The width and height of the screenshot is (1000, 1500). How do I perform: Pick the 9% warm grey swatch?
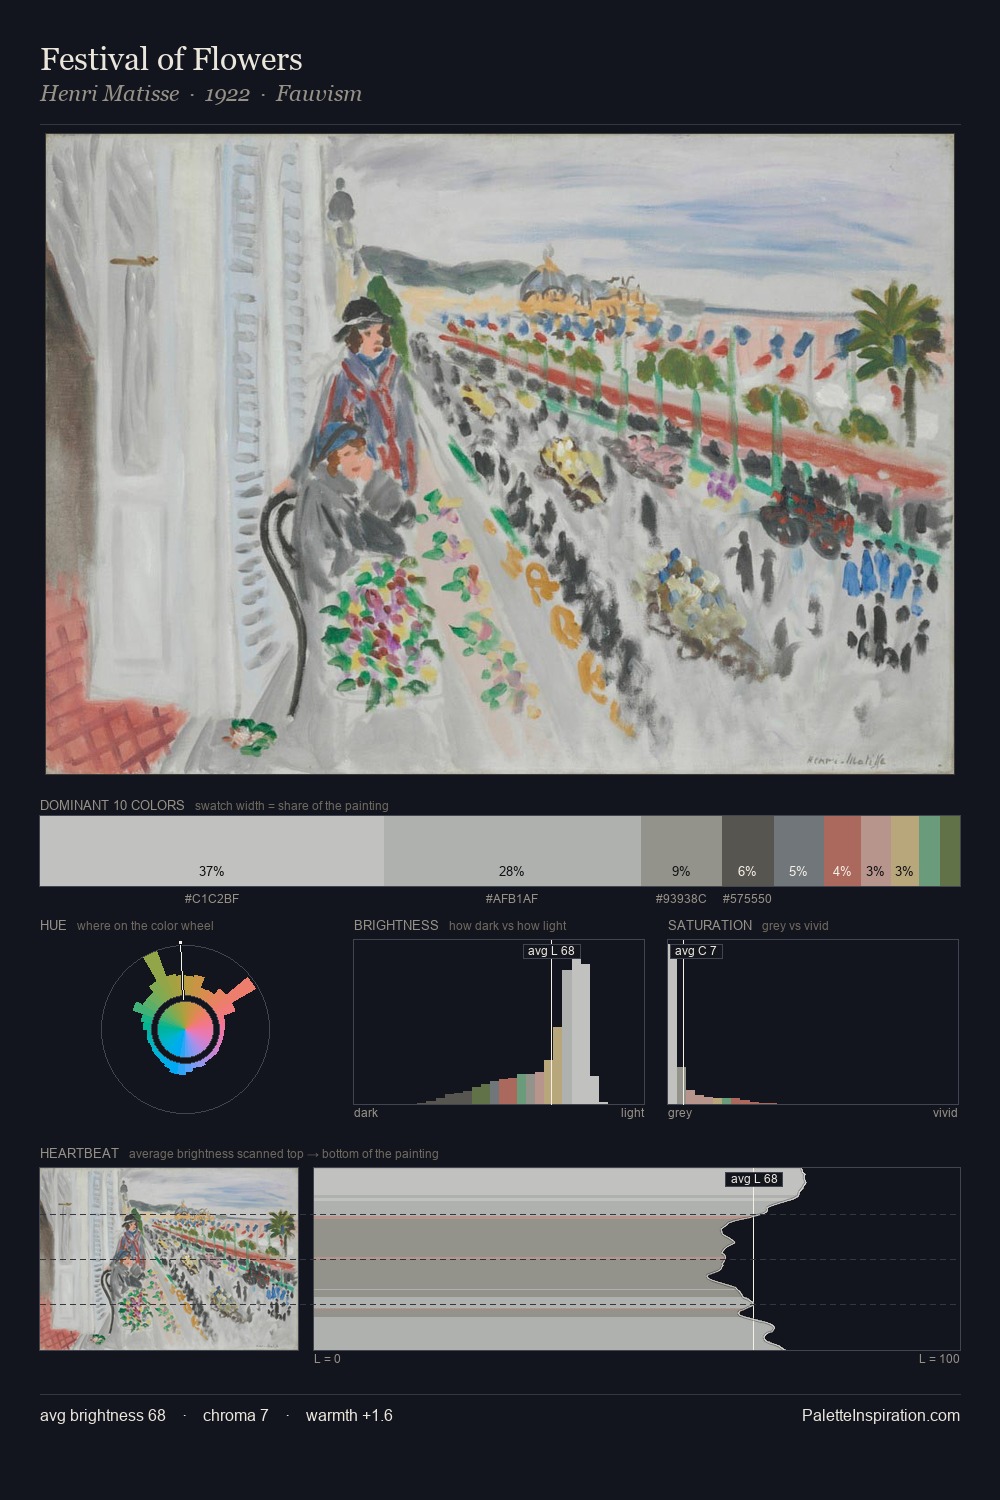point(681,851)
